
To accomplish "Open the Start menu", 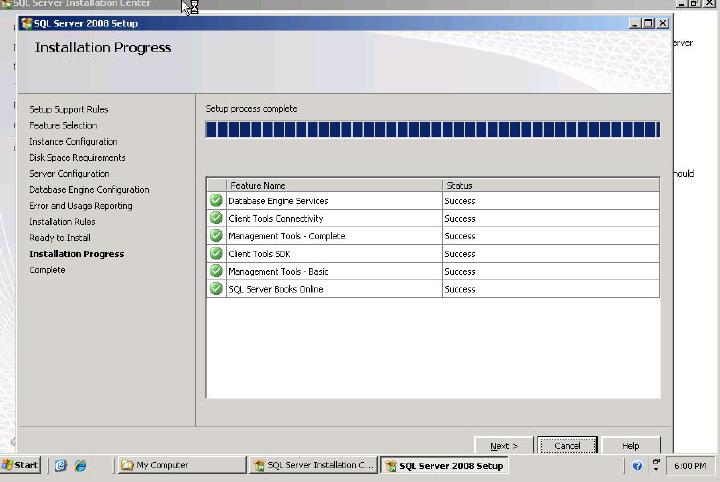I will (x=20, y=465).
